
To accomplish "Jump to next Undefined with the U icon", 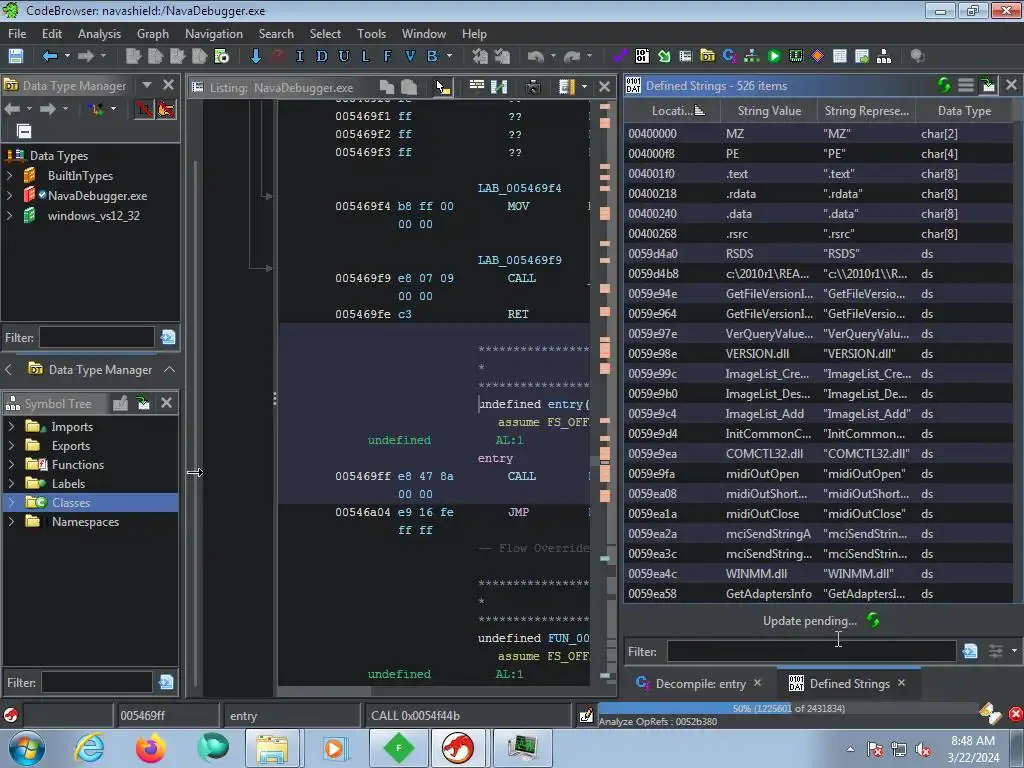I will coord(344,56).
